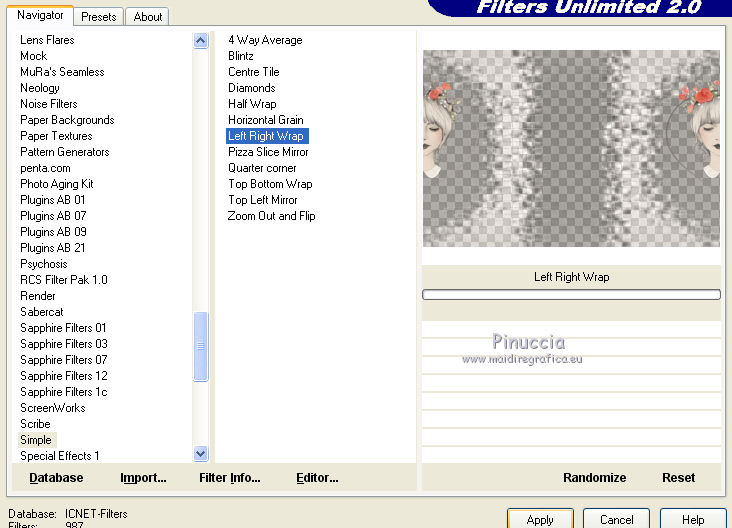Select Sapphire Filters 07 category
This screenshot has height=528, width=732.
coord(63,360)
